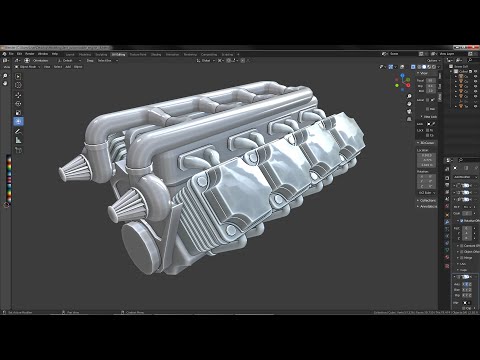Hide the last object in the outliner list
Image resolution: width=480 pixels, height=360 pixels.
[x=475, y=106]
